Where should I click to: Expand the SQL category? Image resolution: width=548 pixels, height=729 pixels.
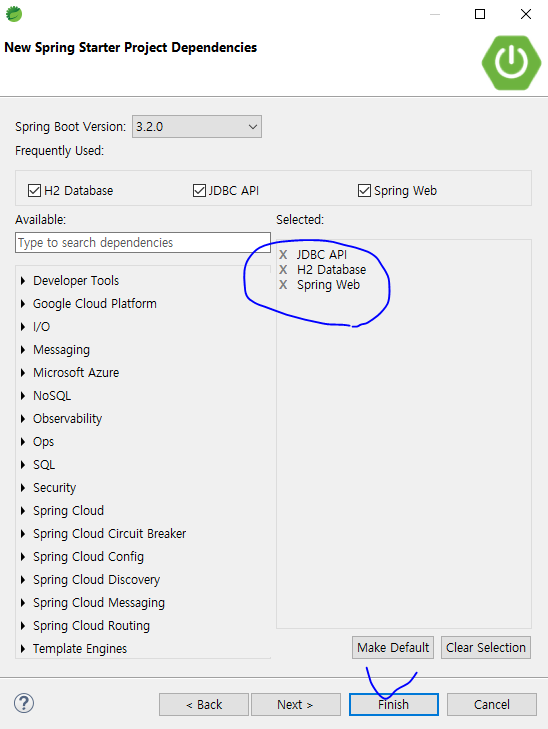pyautogui.click(x=23, y=464)
